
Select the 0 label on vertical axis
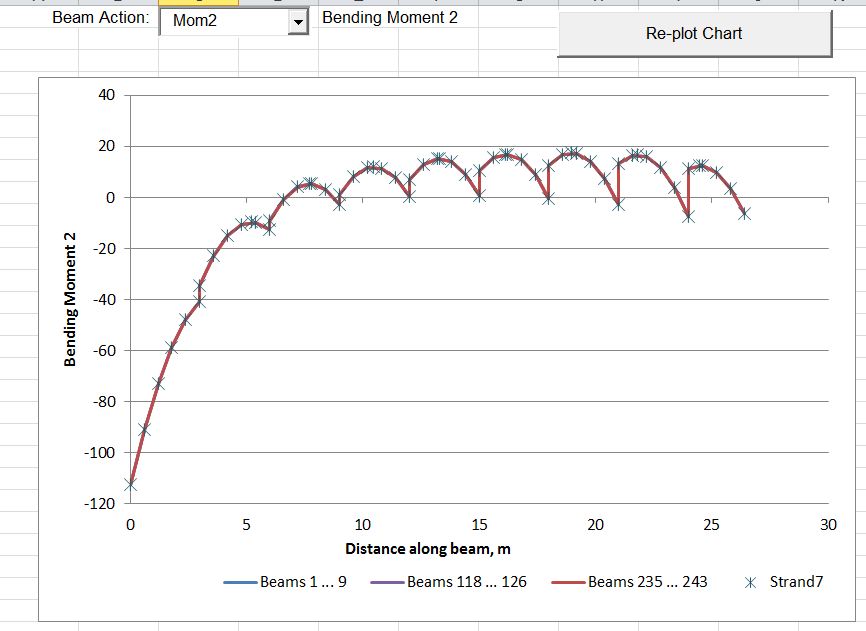point(112,197)
